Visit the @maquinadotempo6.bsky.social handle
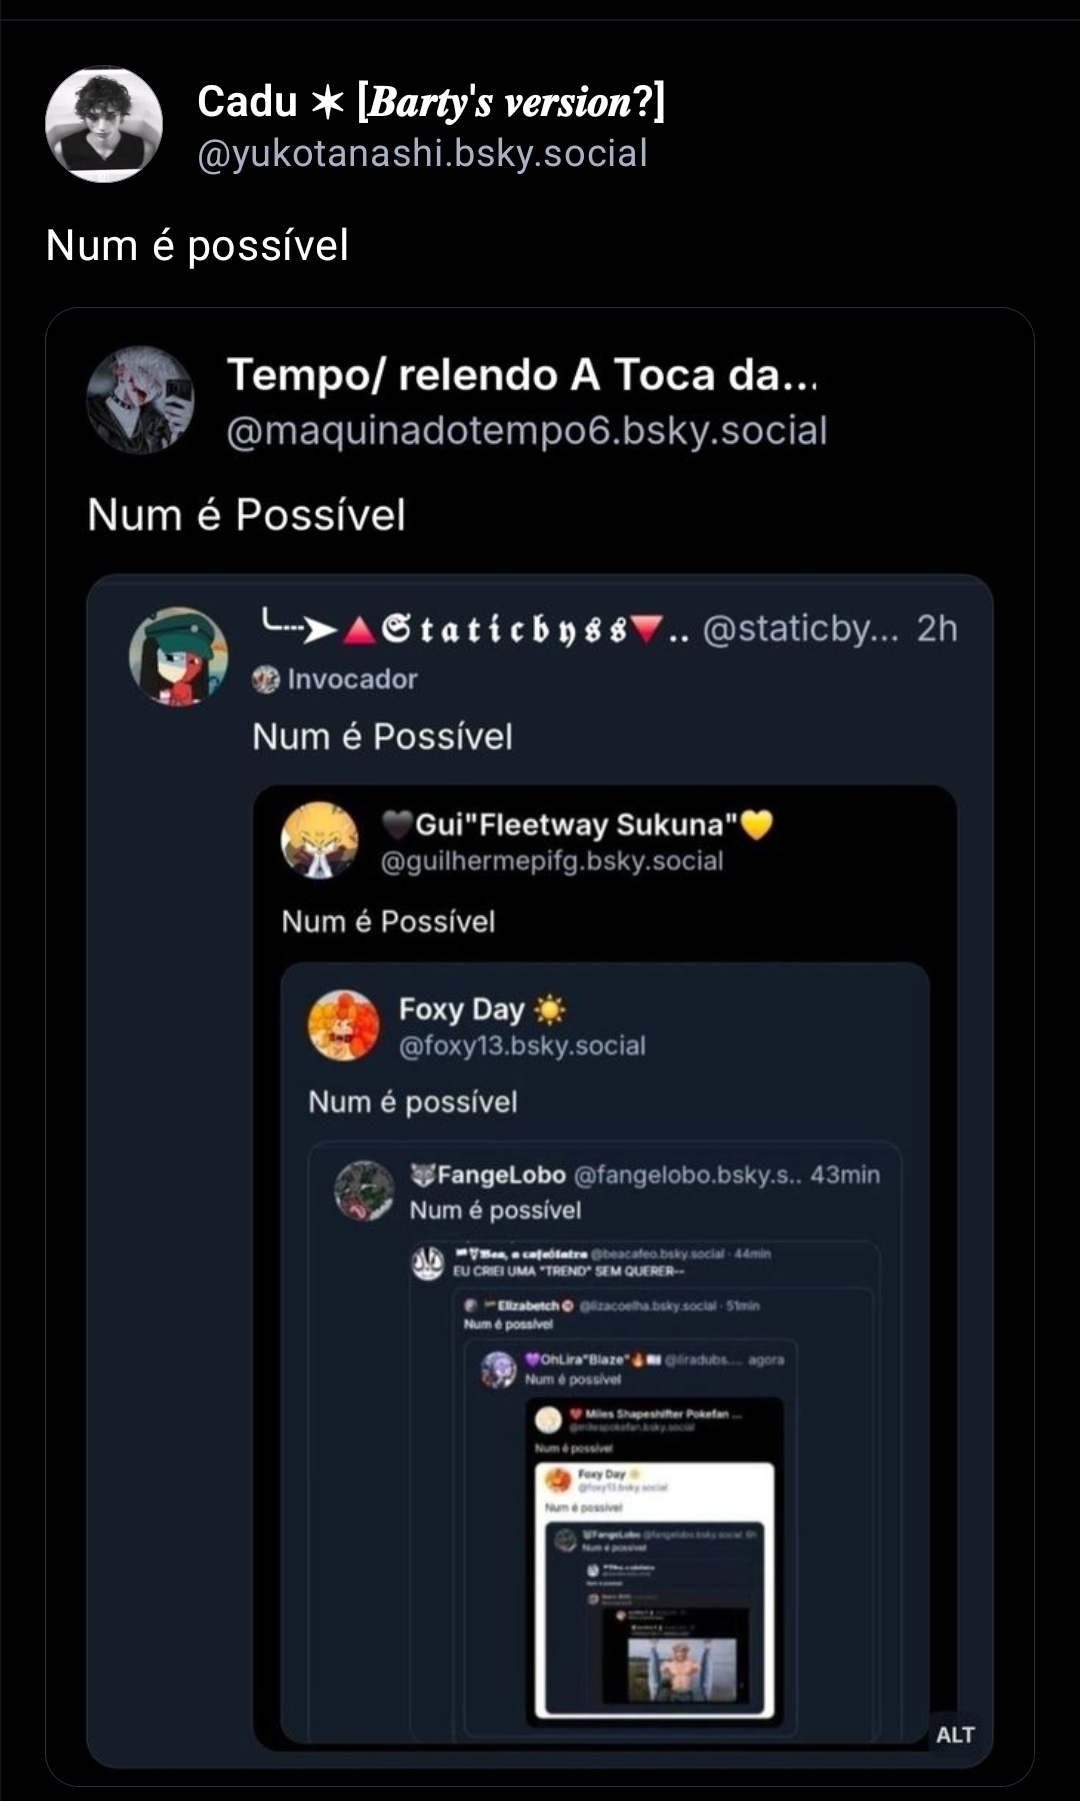The height and width of the screenshot is (1801, 1080). [527, 430]
